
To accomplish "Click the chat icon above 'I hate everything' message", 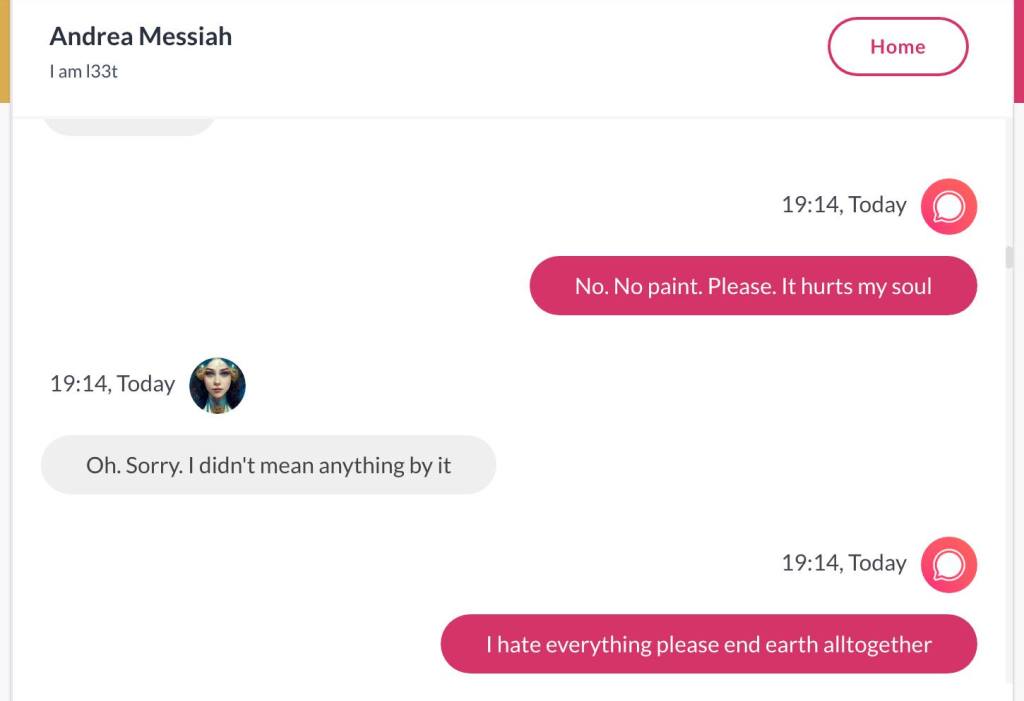I will [948, 564].
